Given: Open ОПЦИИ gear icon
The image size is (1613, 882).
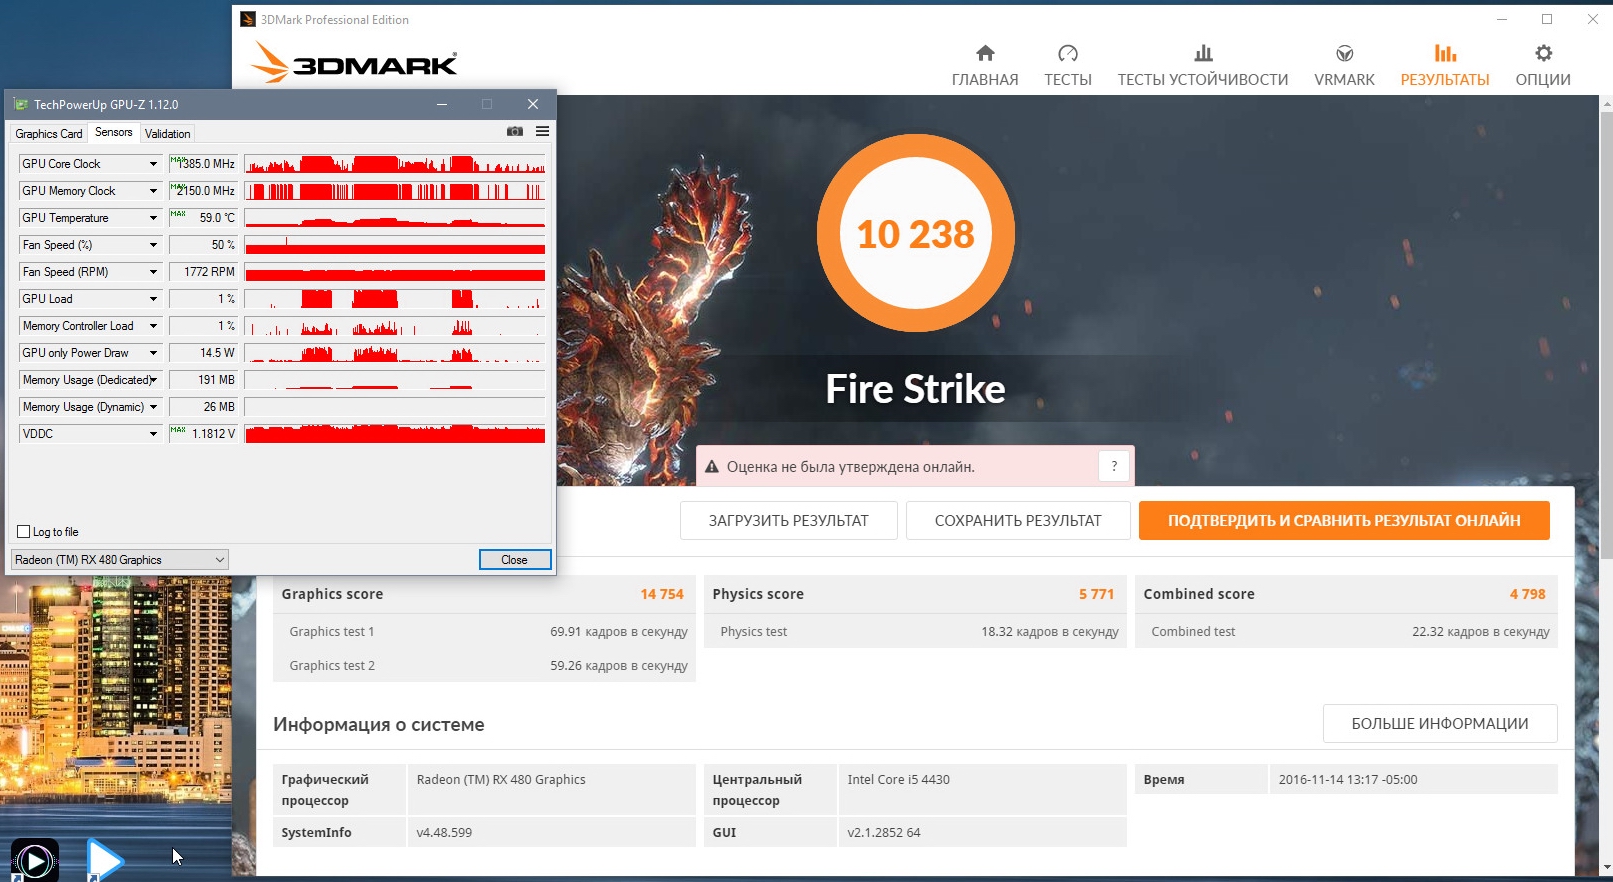Looking at the screenshot, I should coord(1543,53).
